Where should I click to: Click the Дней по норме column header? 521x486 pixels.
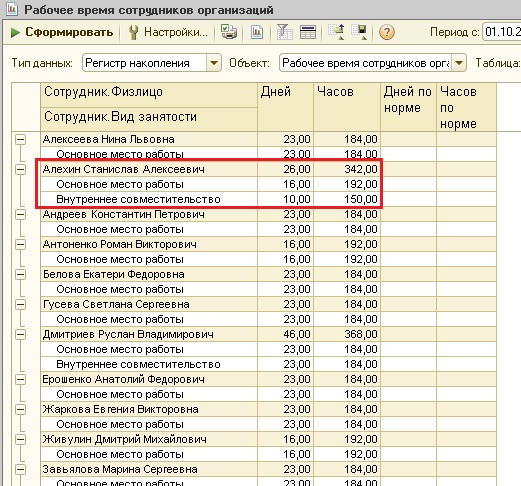click(408, 107)
